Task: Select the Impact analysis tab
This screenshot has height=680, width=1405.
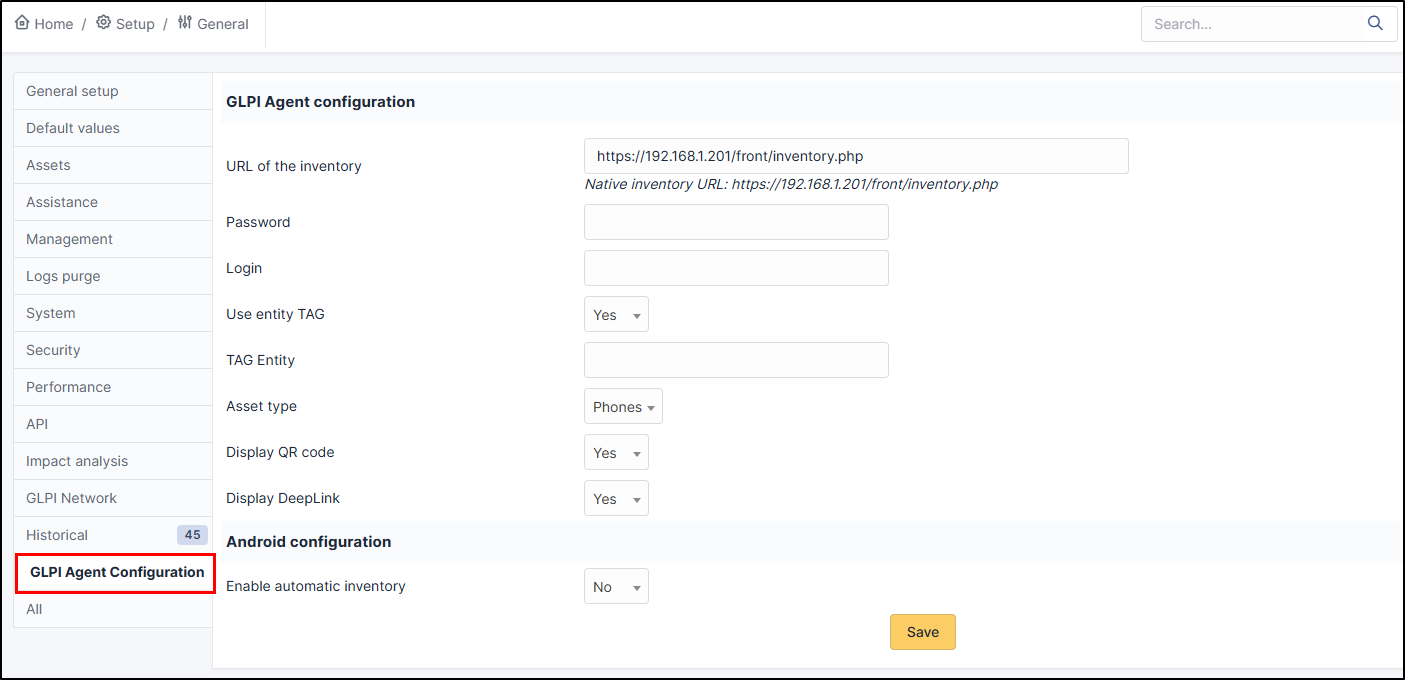Action: click(77, 461)
